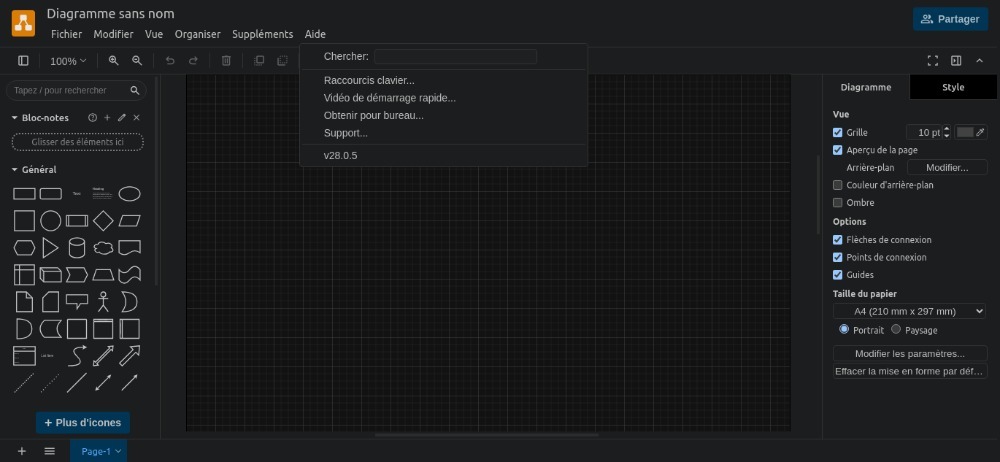Click the fullscreen icon in toolbar

(933, 61)
